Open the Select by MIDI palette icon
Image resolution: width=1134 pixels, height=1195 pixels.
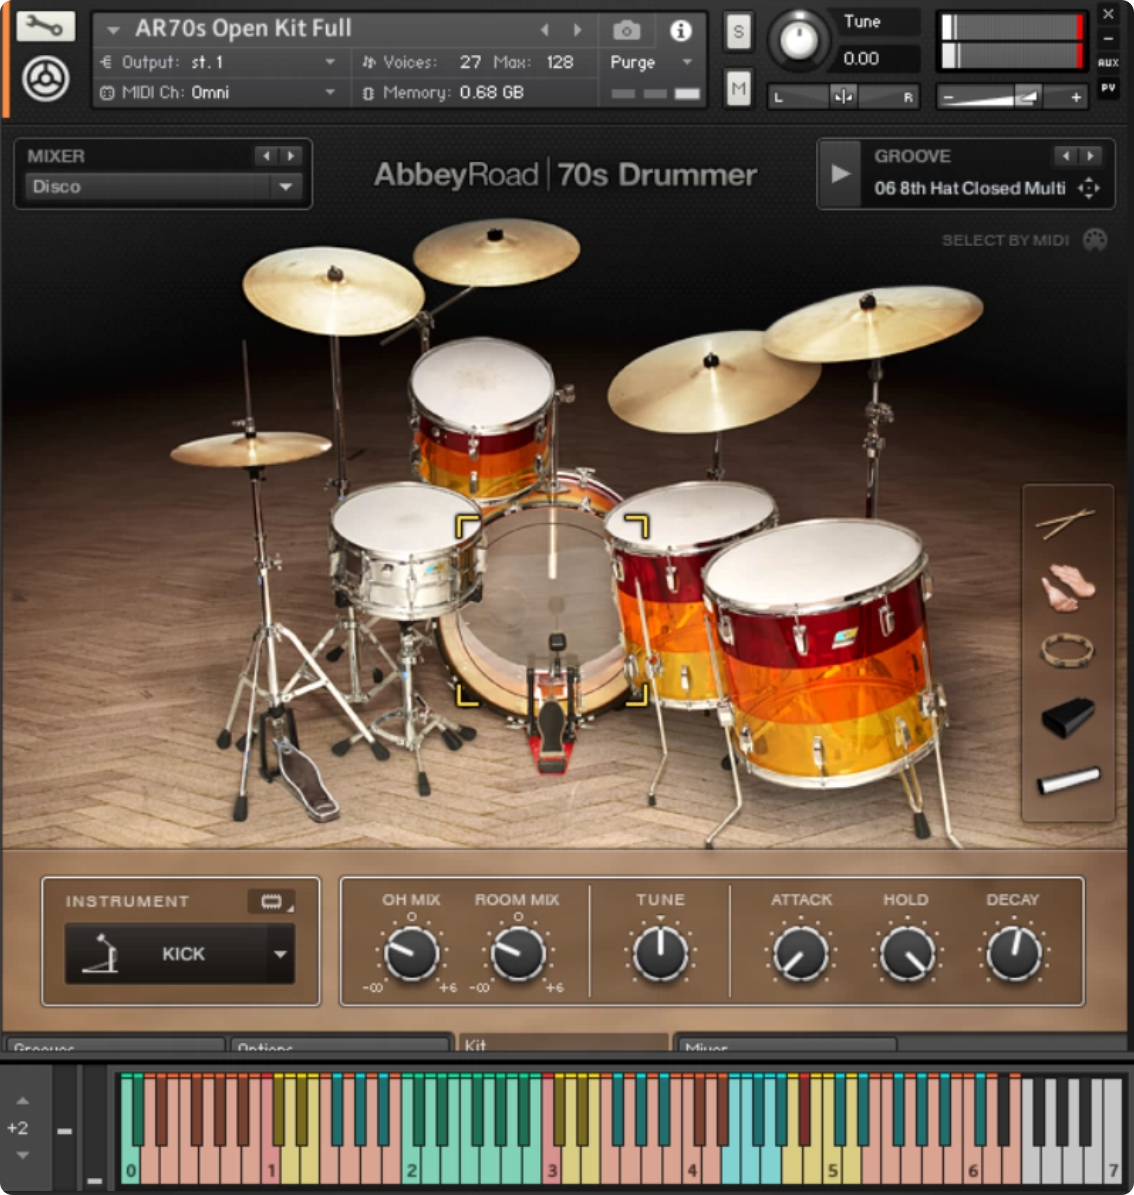(1095, 240)
